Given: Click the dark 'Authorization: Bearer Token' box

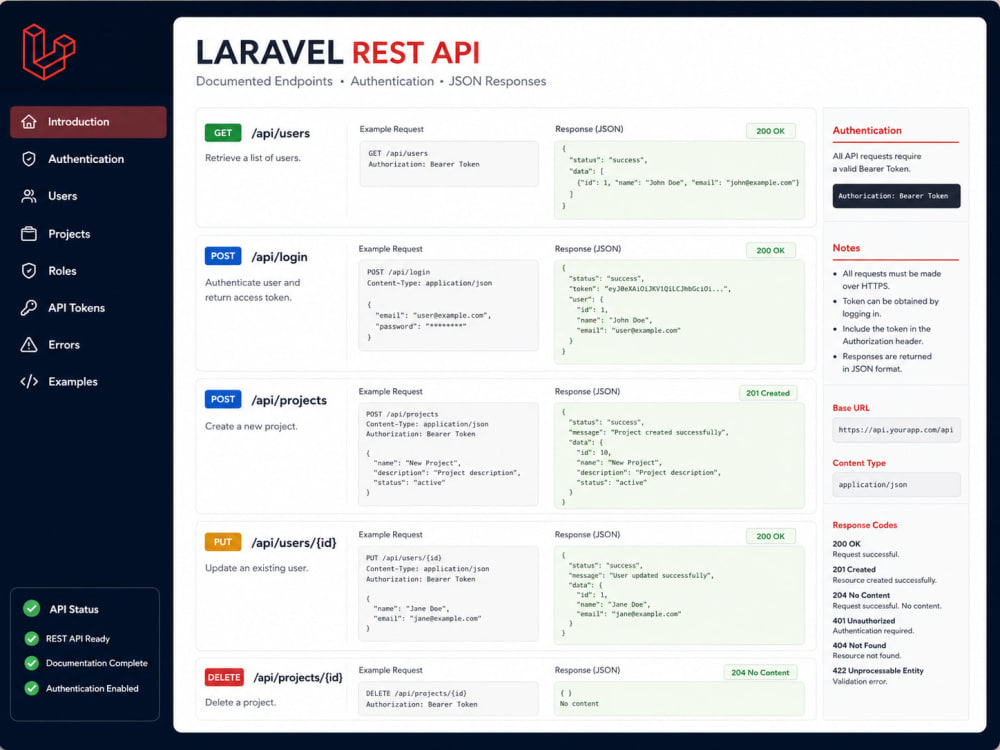Looking at the screenshot, I should click(896, 196).
